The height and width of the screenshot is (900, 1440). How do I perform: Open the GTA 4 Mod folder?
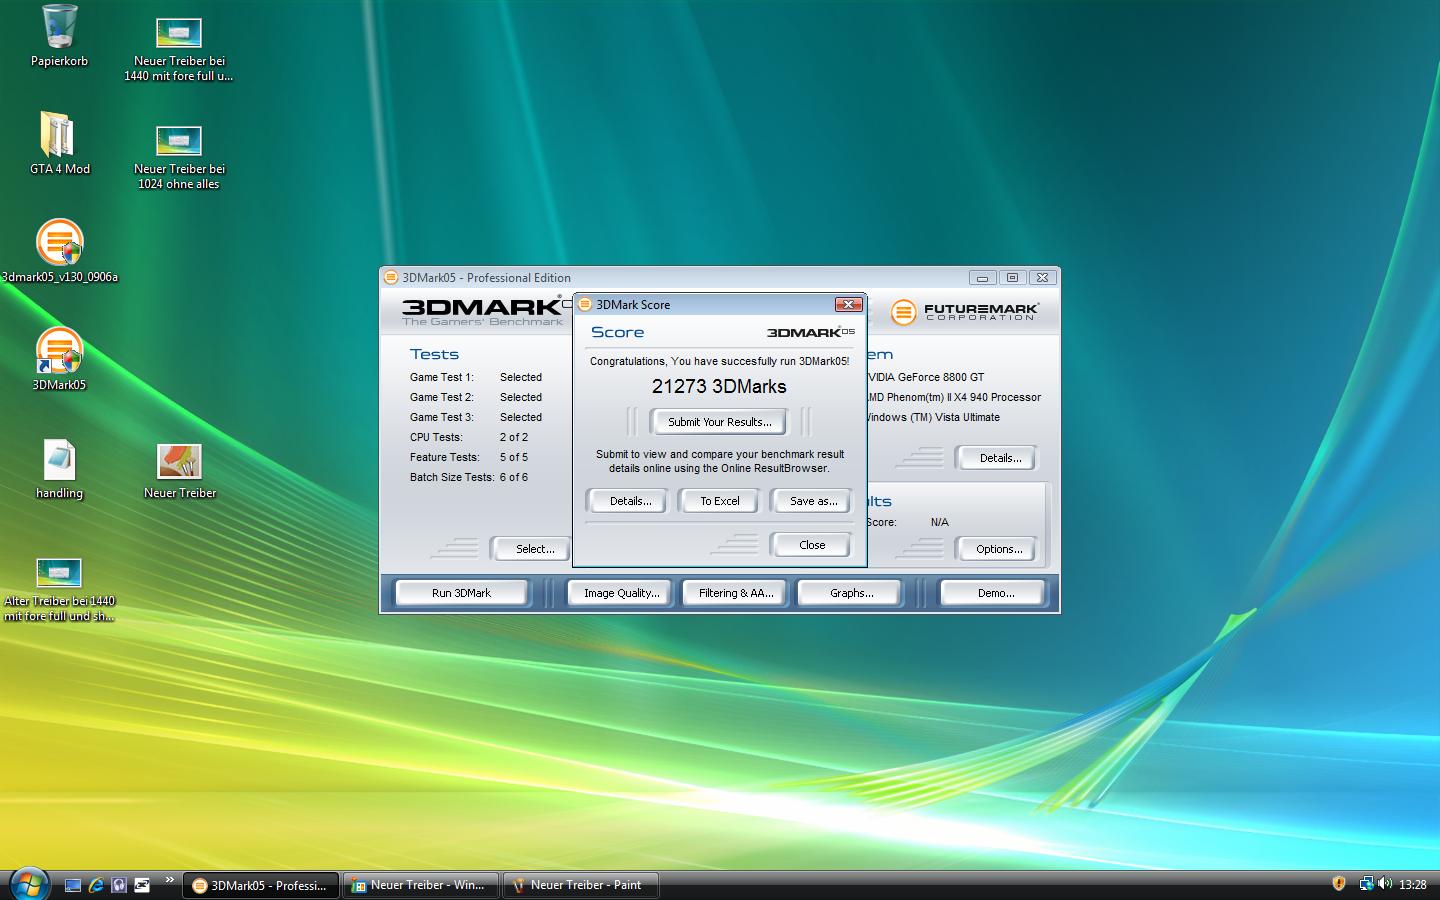click(x=59, y=143)
